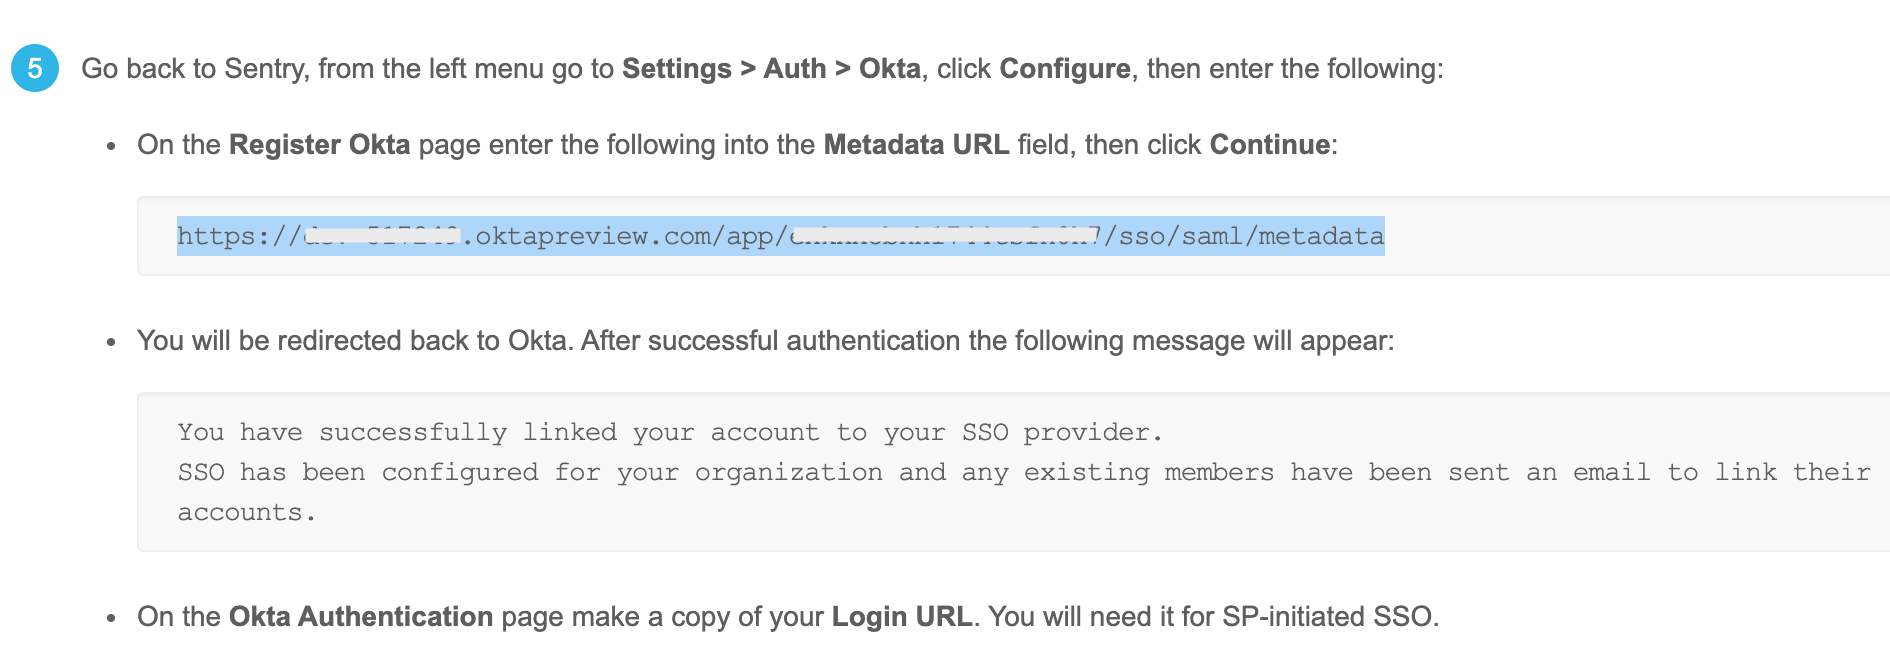Viewport: 1890px width, 672px height.
Task: Click the 'accounts.' code line
Action: pos(246,512)
